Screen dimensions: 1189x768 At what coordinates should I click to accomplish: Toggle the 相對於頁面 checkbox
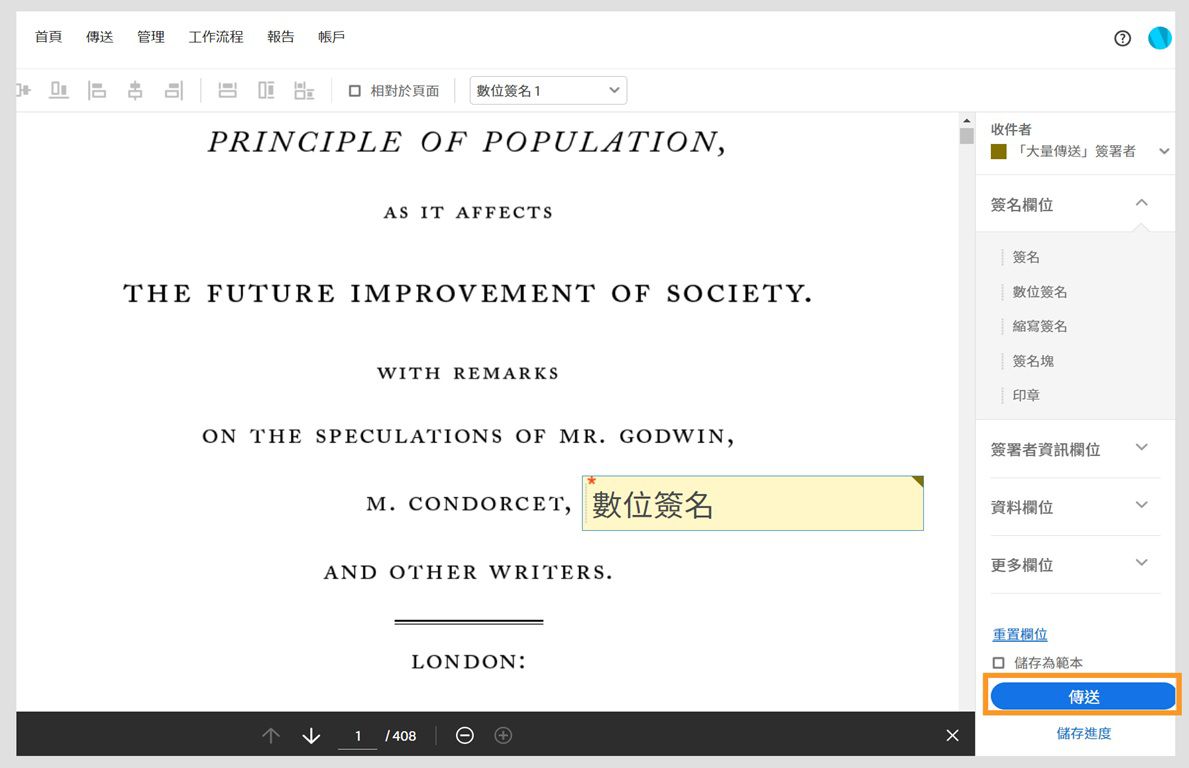pos(354,91)
